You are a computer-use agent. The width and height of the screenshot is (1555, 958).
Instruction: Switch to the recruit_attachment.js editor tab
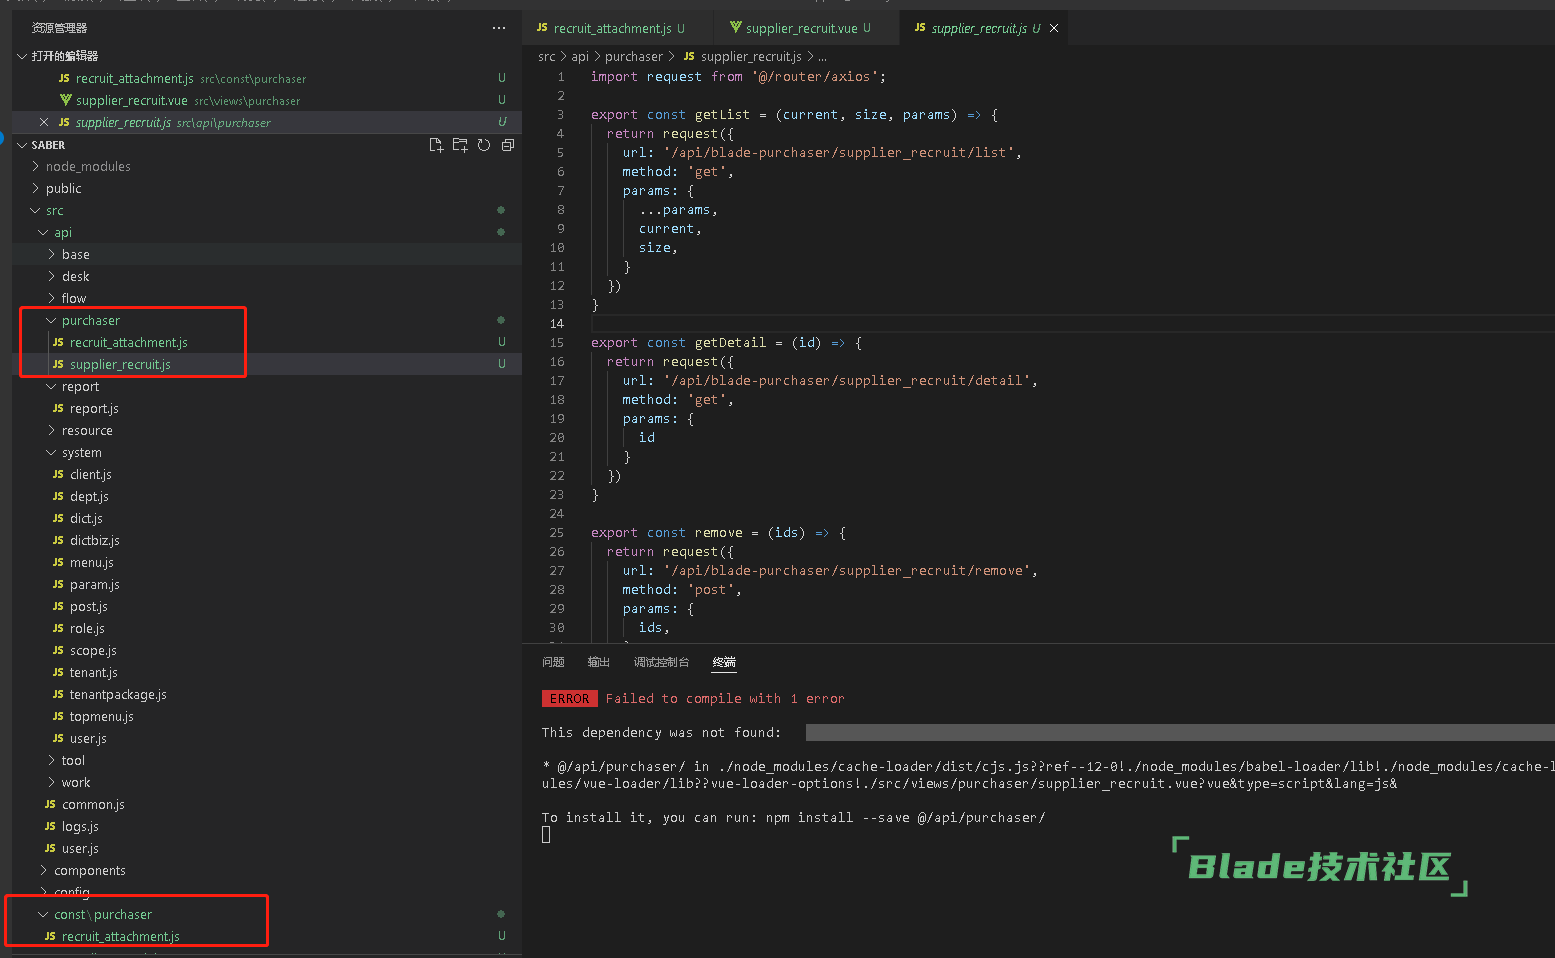click(x=611, y=28)
